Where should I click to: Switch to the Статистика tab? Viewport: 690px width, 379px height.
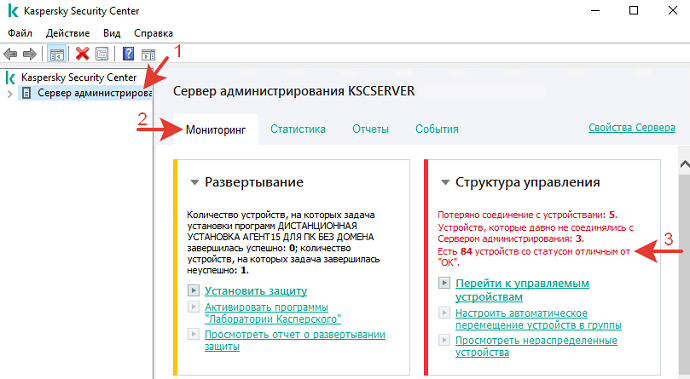[298, 129]
